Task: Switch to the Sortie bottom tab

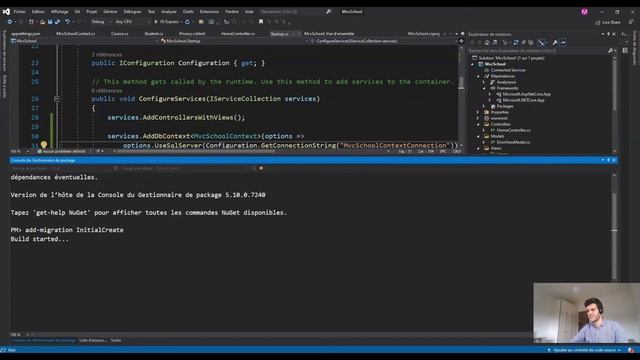Action: pyautogui.click(x=116, y=340)
